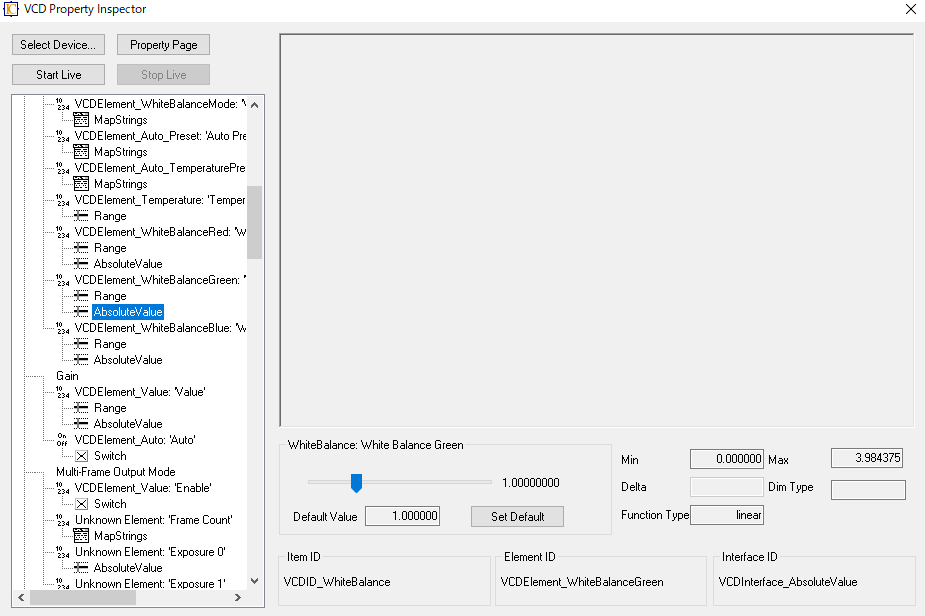Click the checkbox icon for the Multi-Frame Enable Switch

tap(81, 504)
